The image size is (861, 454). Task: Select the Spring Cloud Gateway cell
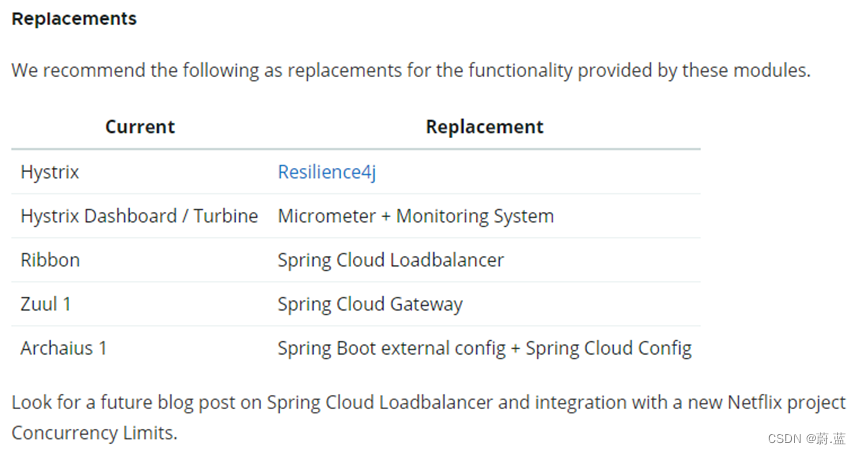(370, 304)
